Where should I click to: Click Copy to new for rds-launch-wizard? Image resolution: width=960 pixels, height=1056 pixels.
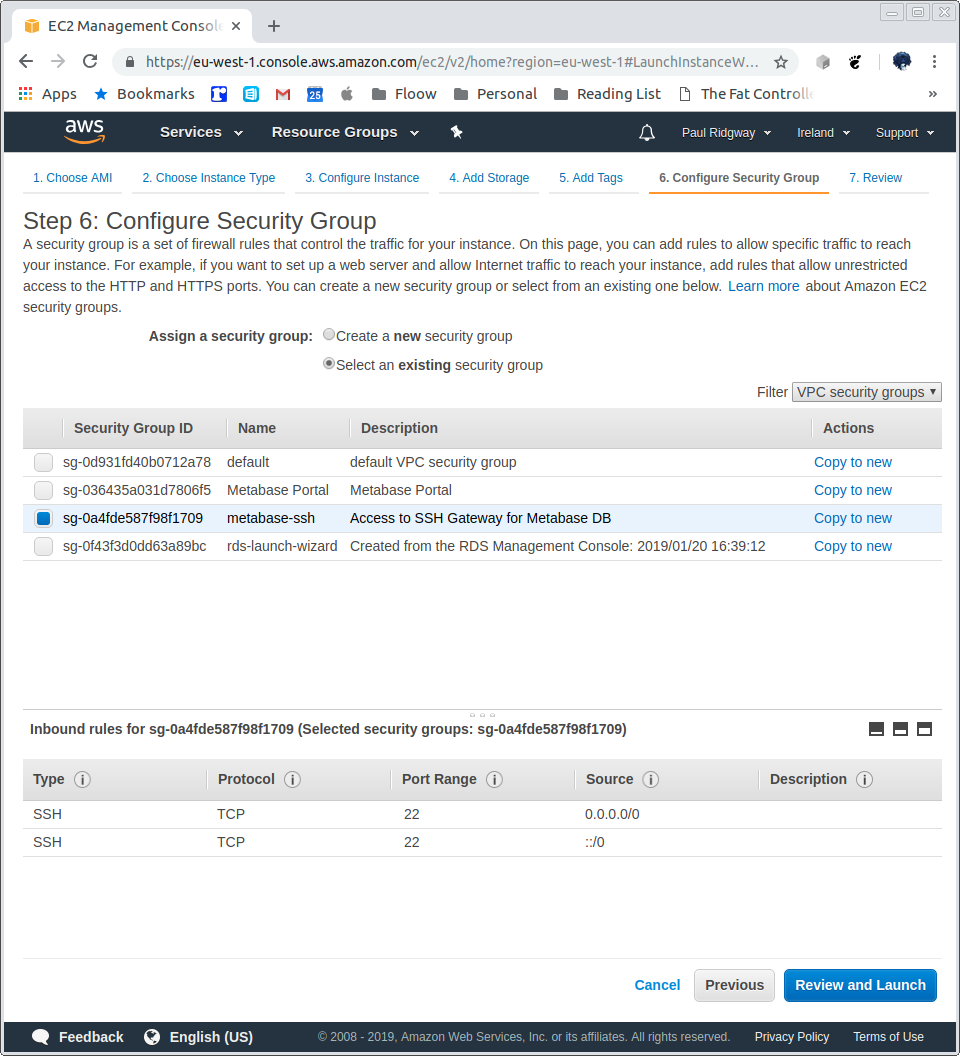click(852, 546)
